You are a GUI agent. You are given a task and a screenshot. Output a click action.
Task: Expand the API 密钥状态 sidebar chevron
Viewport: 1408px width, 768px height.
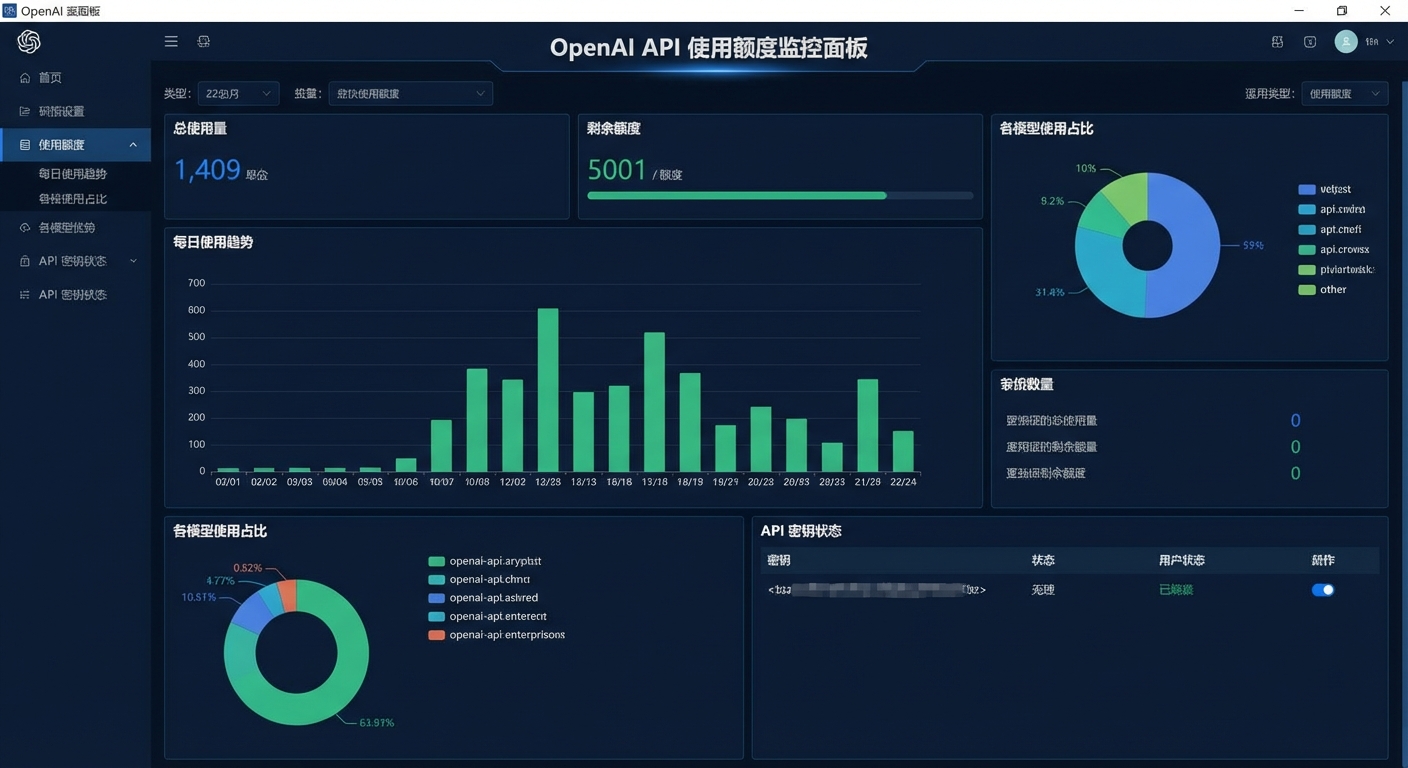133,261
